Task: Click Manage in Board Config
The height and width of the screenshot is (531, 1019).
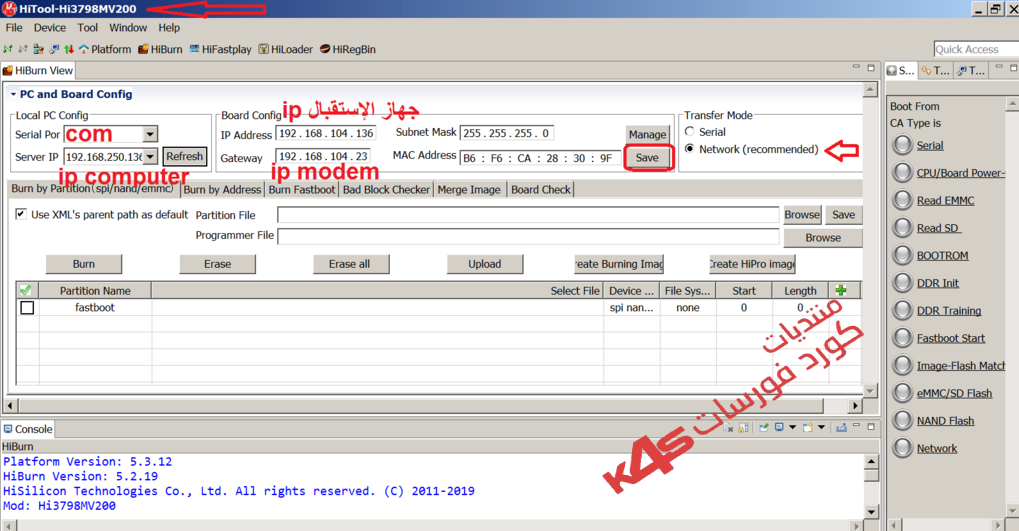Action: (x=647, y=134)
